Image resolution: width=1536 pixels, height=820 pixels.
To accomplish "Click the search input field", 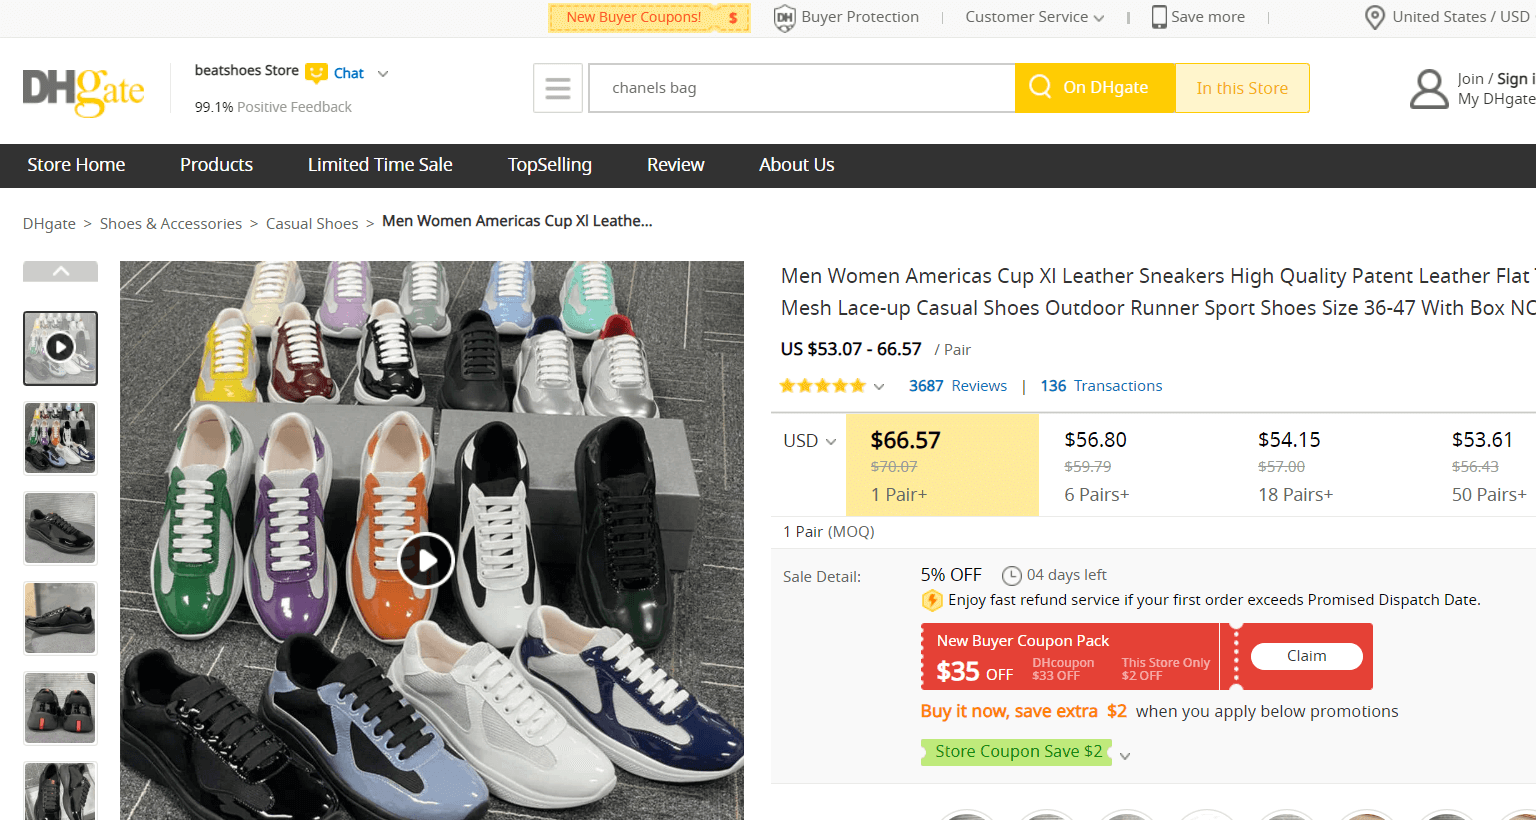I will (x=802, y=88).
